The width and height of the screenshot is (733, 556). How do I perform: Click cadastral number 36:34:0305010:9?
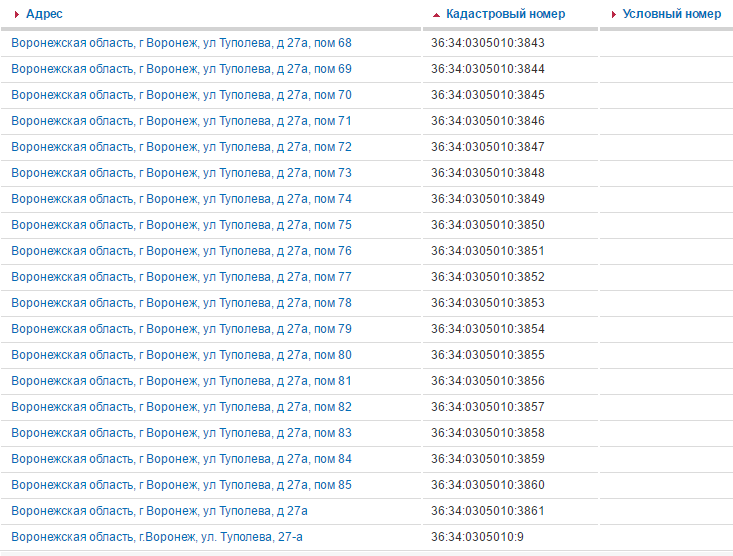coord(477,537)
